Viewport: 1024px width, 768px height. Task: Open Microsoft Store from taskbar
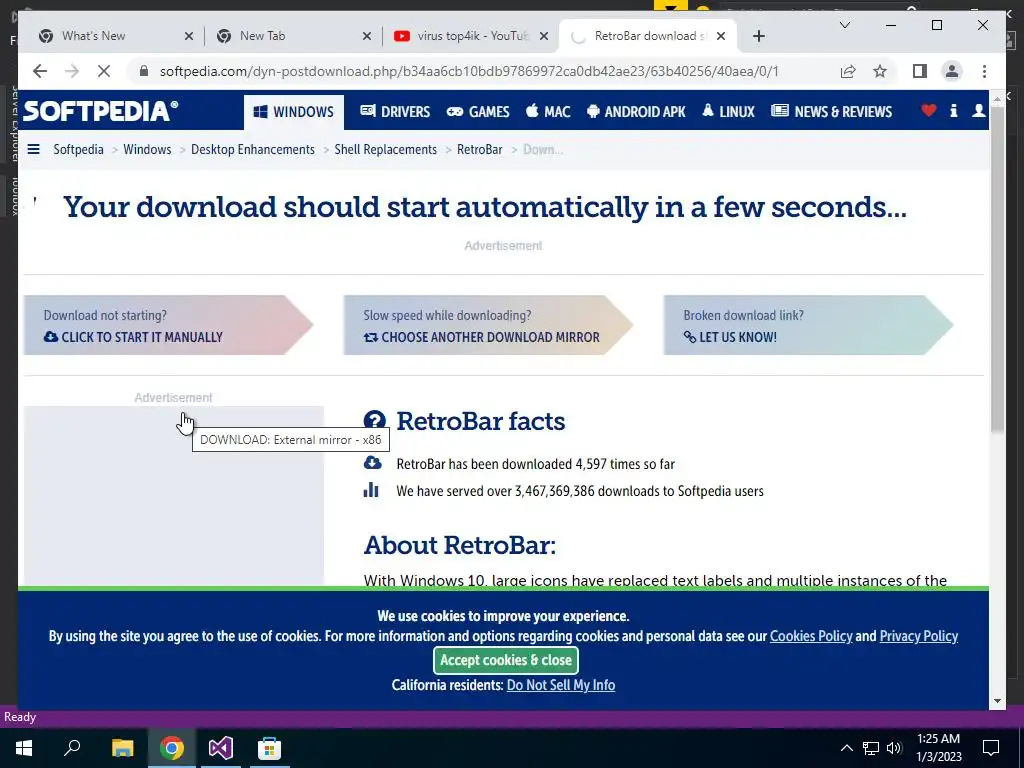click(269, 748)
